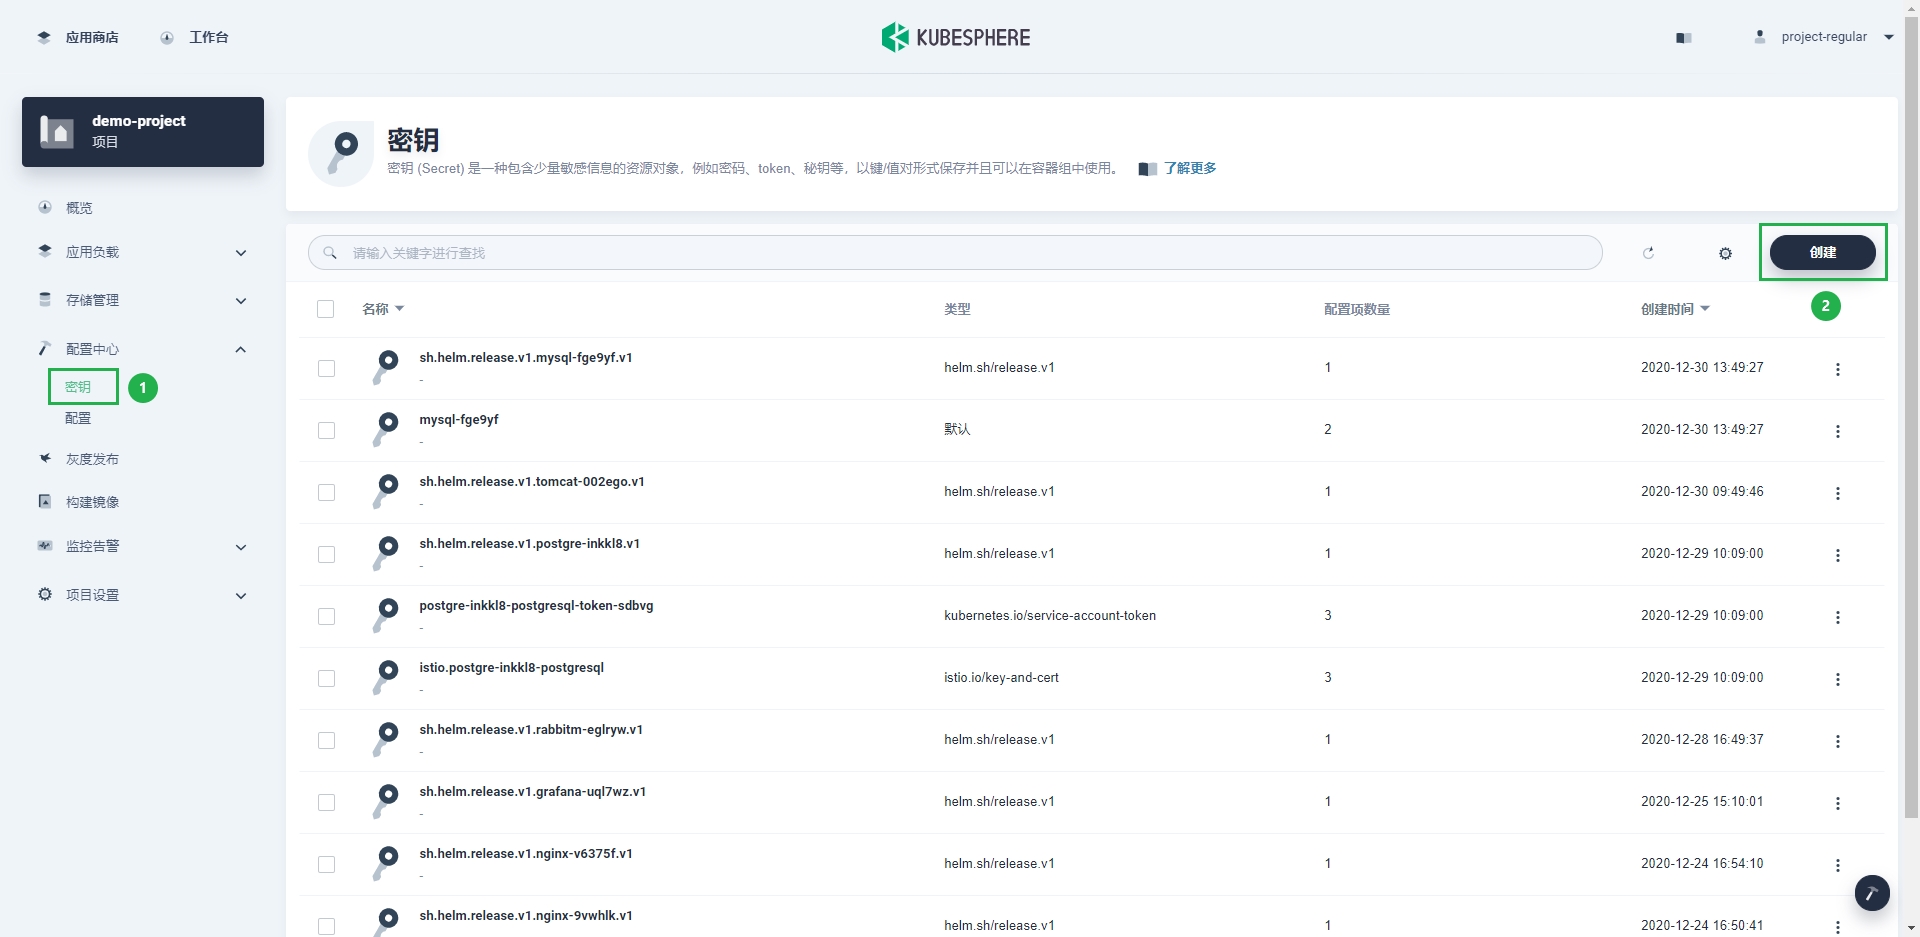Viewport: 1920px width, 937px height.
Task: Check the istio.postgre-inkkl8-postgresql row checkbox
Action: pos(327,678)
